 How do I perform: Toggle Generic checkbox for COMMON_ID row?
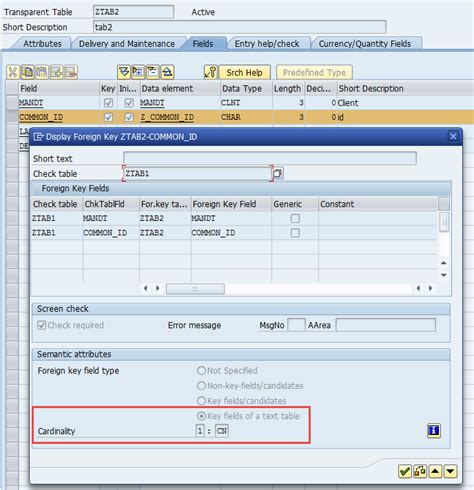click(295, 233)
